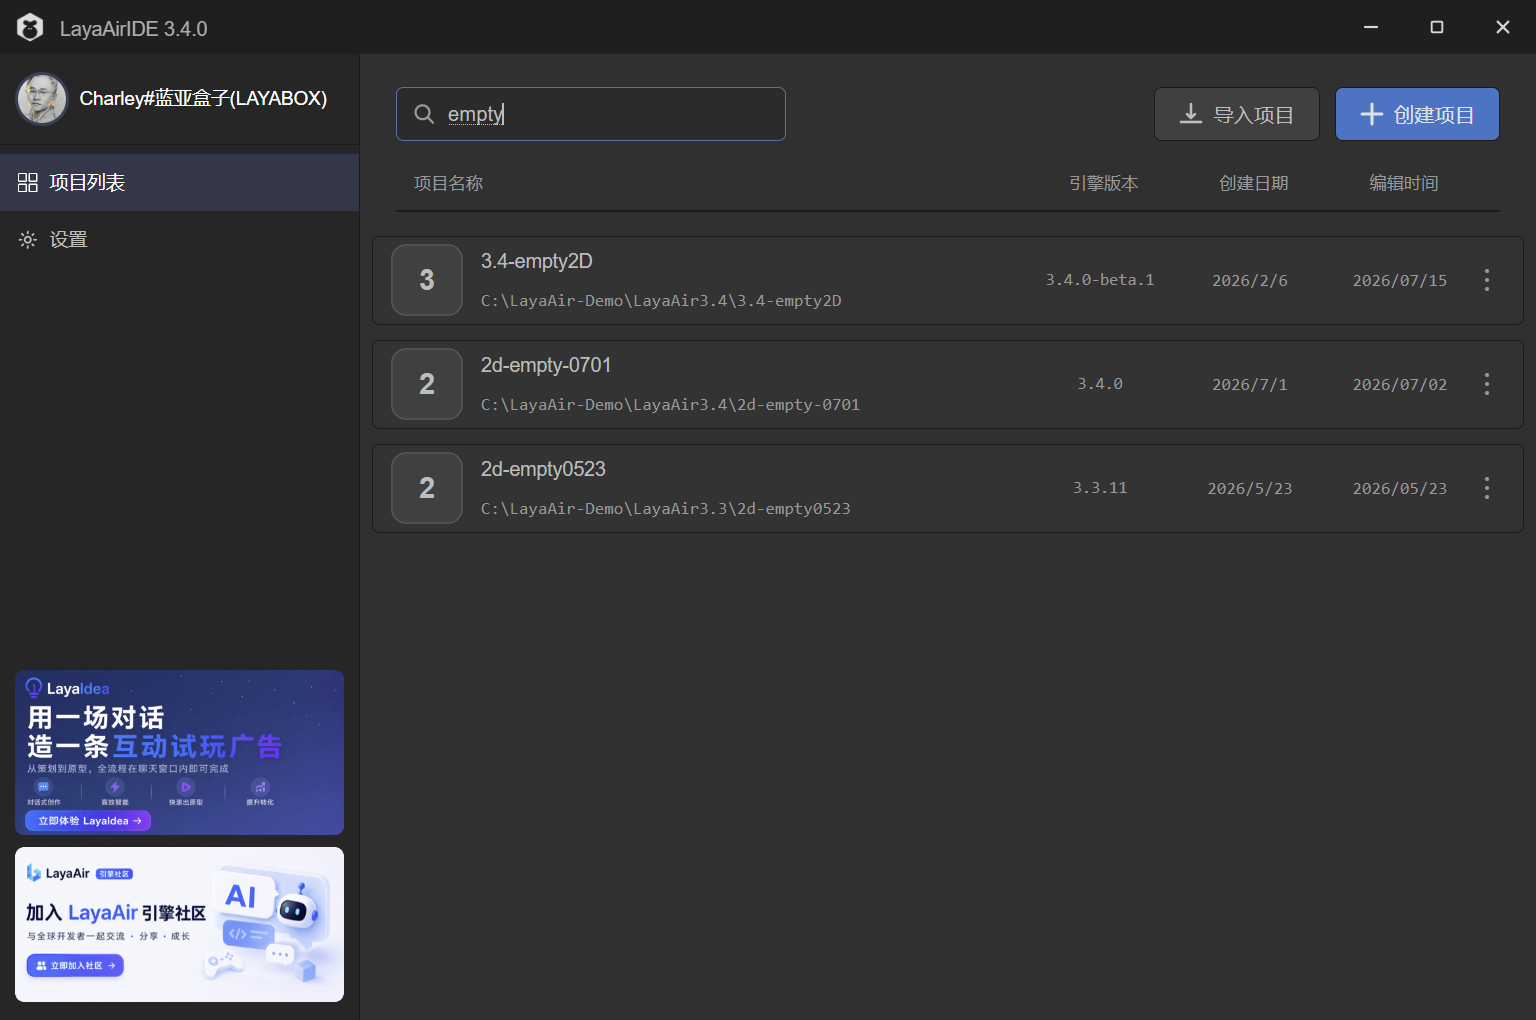Image resolution: width=1536 pixels, height=1020 pixels.
Task: Click creation date 2026/2/6
Action: (x=1250, y=281)
